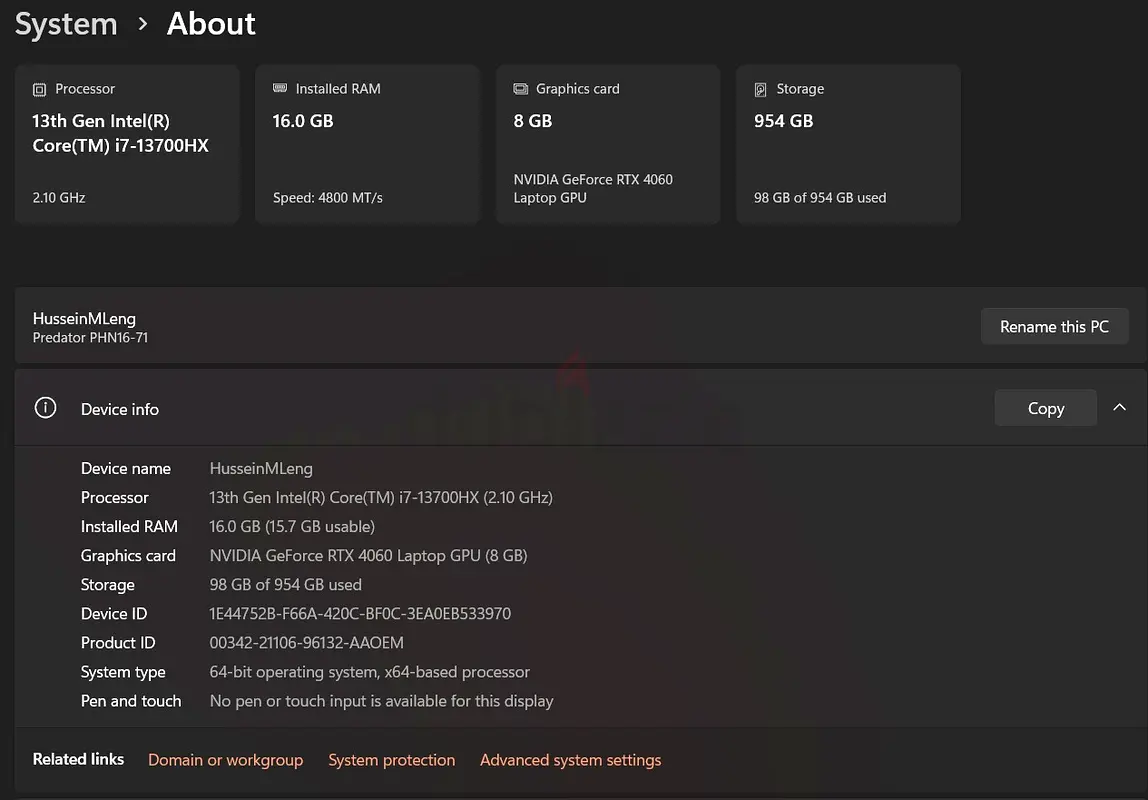Select the 16.0 GB Installed RAM heading in the card
The image size is (1148, 800).
point(303,121)
